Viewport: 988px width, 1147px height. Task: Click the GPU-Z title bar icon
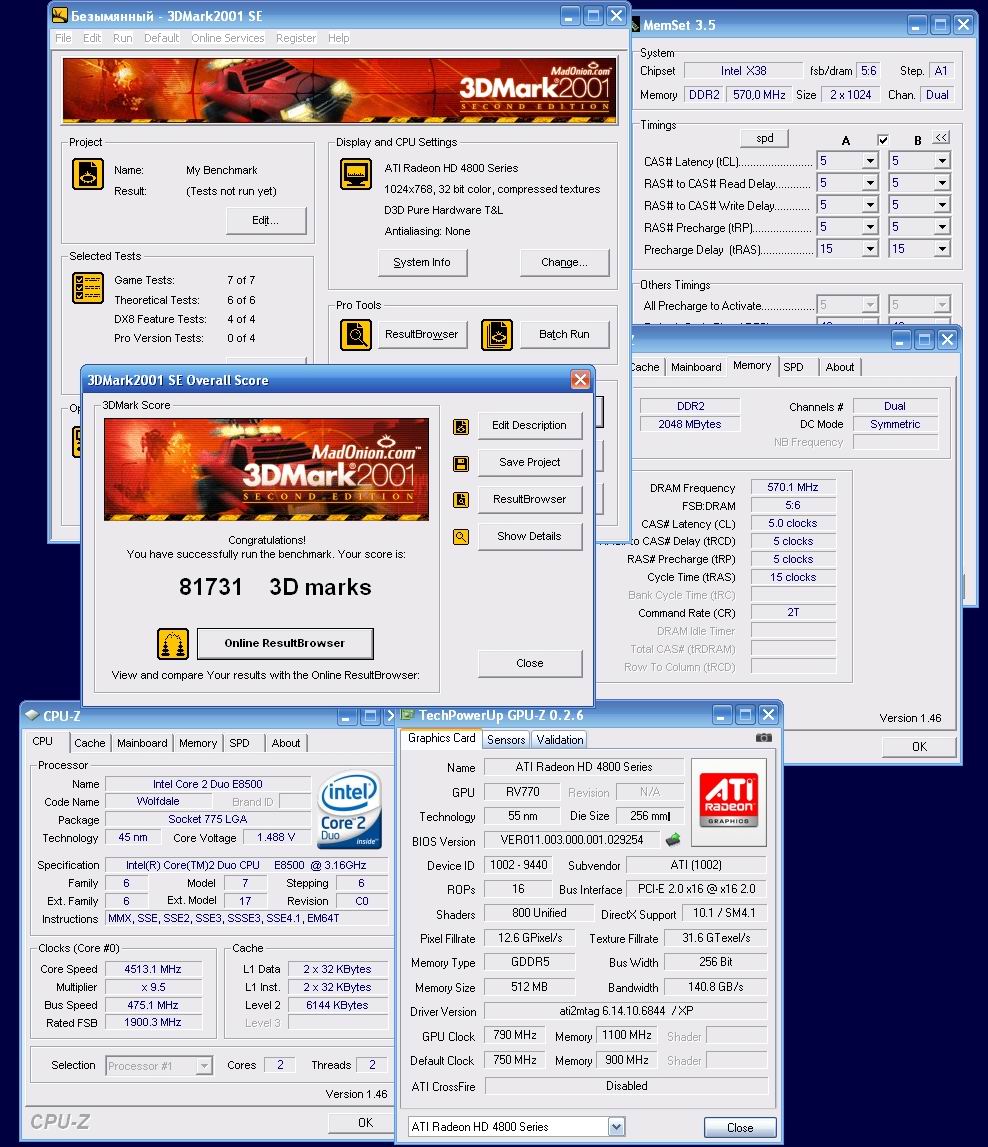click(408, 715)
